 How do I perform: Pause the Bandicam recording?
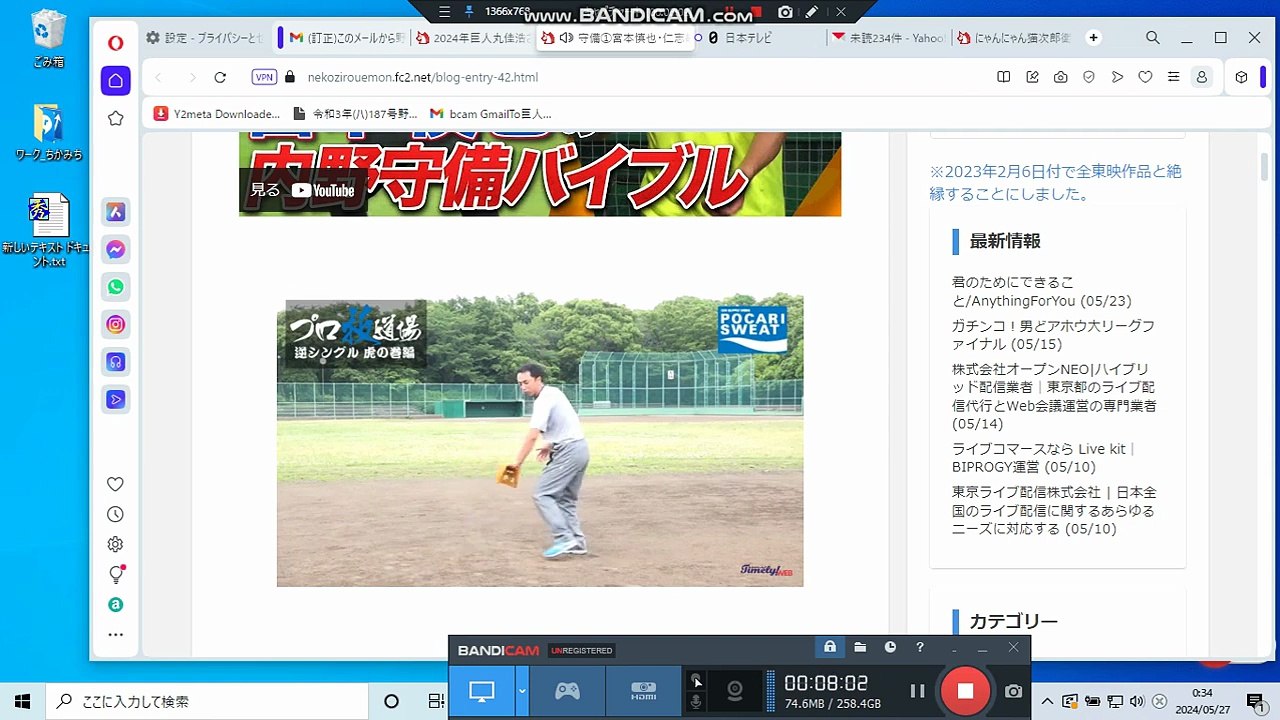[x=917, y=691]
